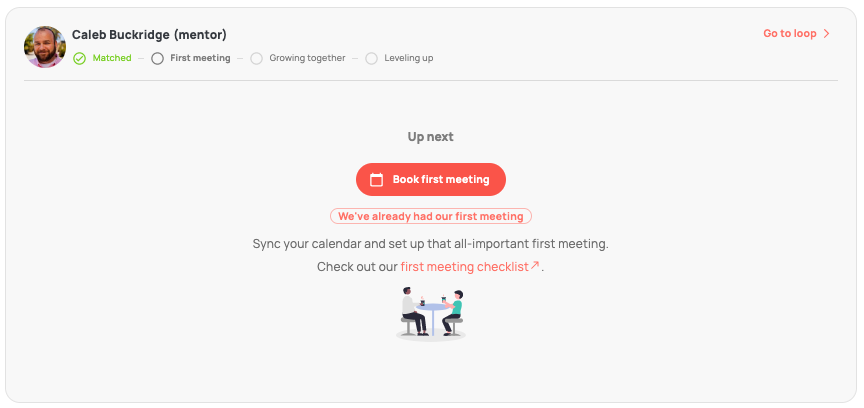This screenshot has height=408, width=864.
Task: Select the Growing together step circle
Action: pos(256,58)
